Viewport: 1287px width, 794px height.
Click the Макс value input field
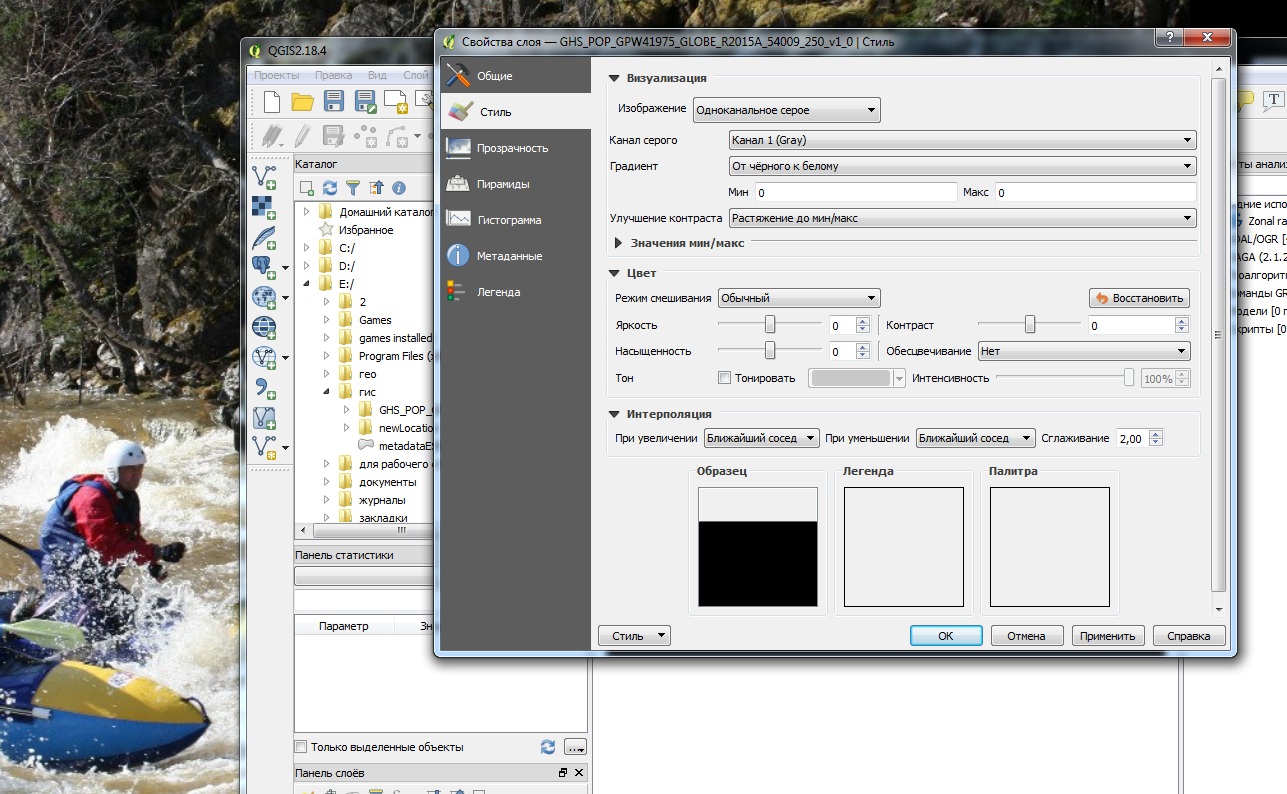pos(1094,192)
